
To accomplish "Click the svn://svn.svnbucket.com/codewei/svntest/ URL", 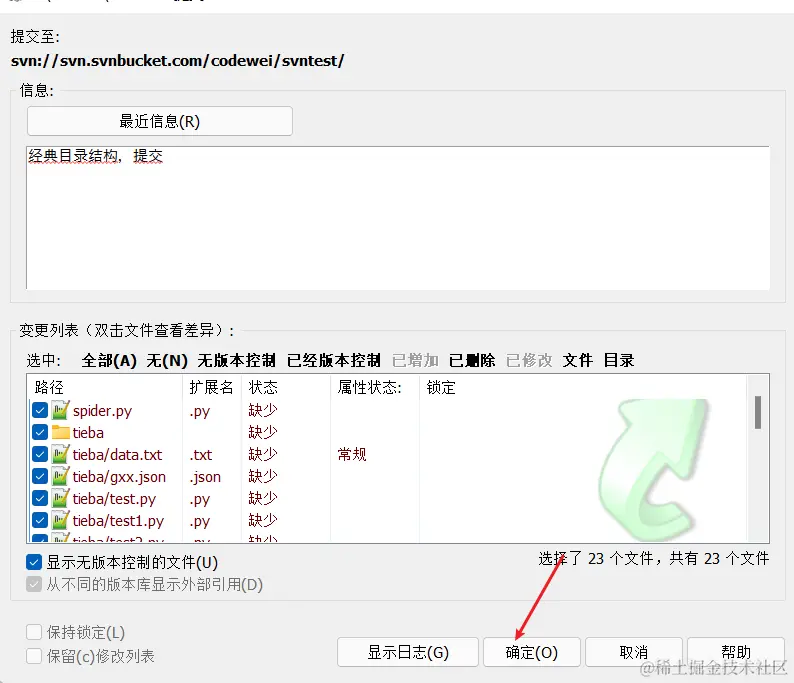I will 178,61.
